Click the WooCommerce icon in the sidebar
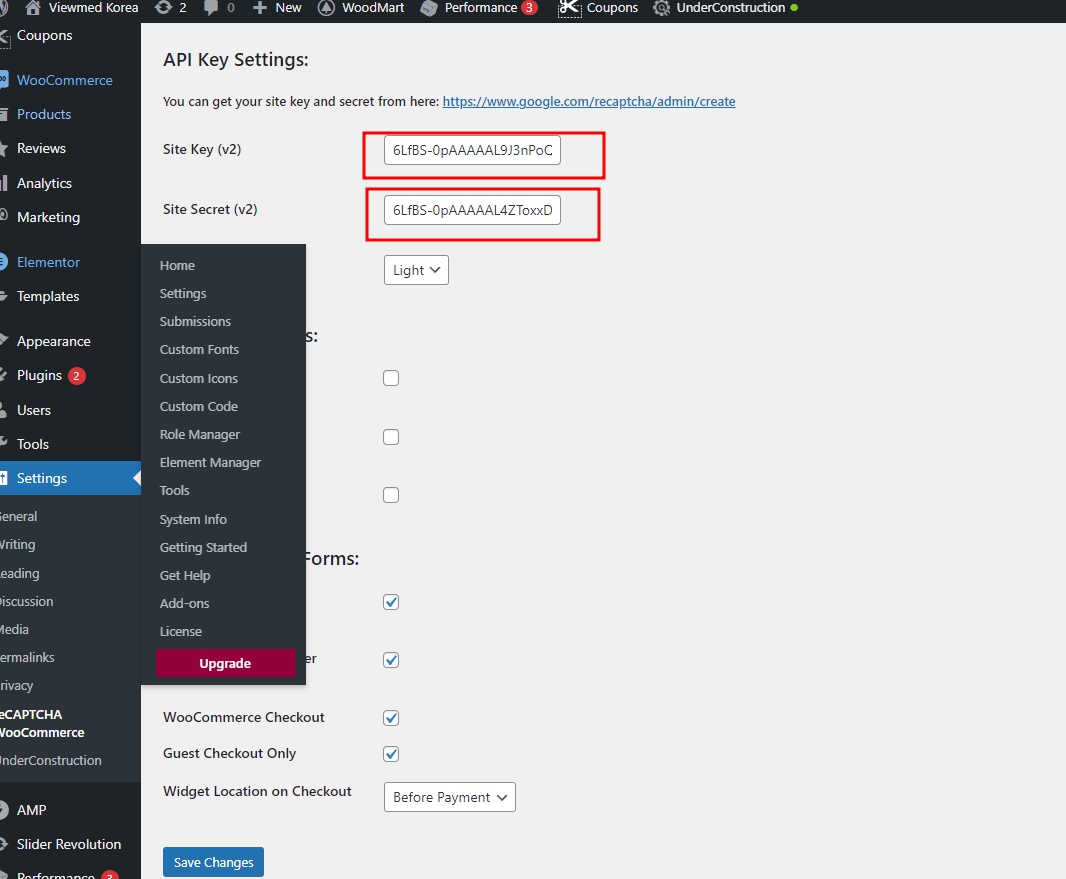This screenshot has height=879, width=1066. 3,80
